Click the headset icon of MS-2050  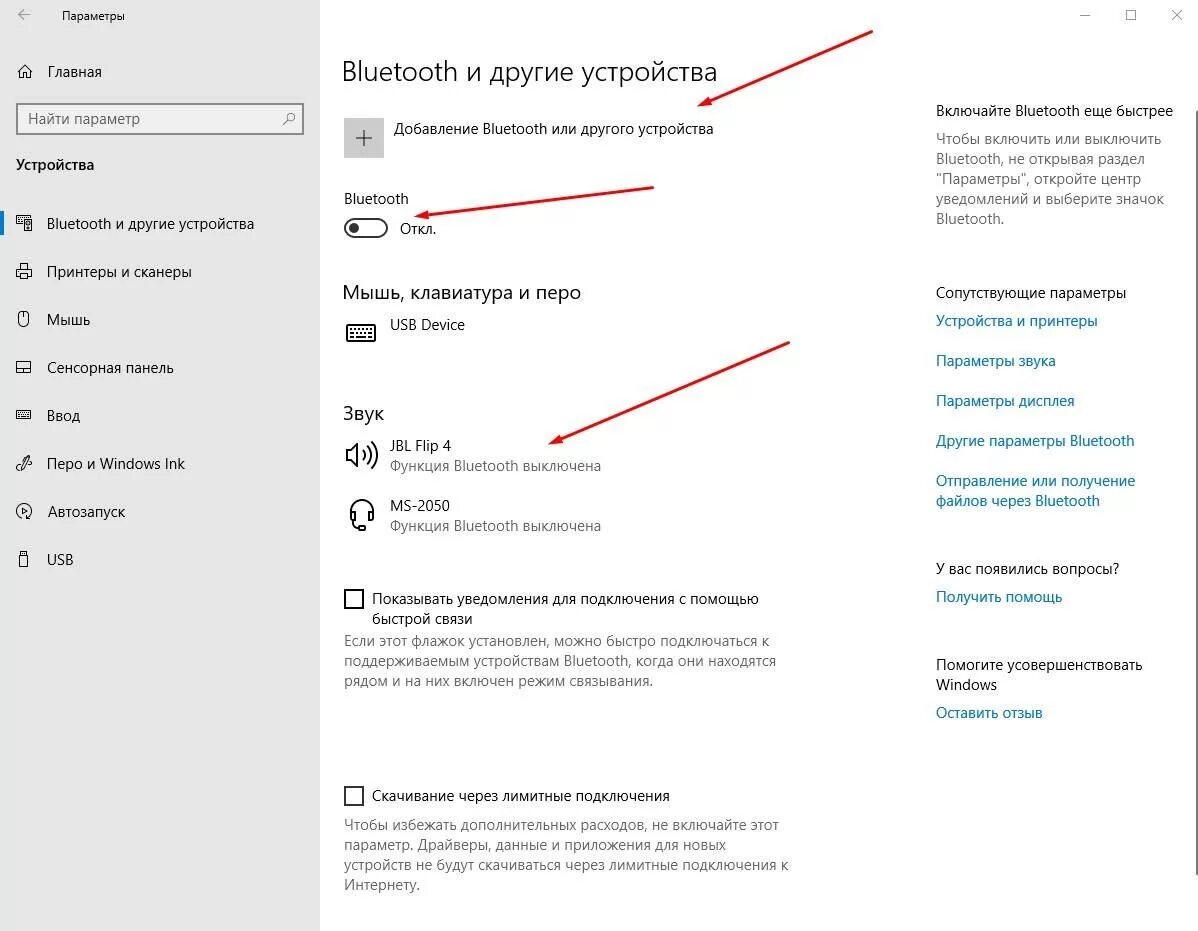click(361, 515)
